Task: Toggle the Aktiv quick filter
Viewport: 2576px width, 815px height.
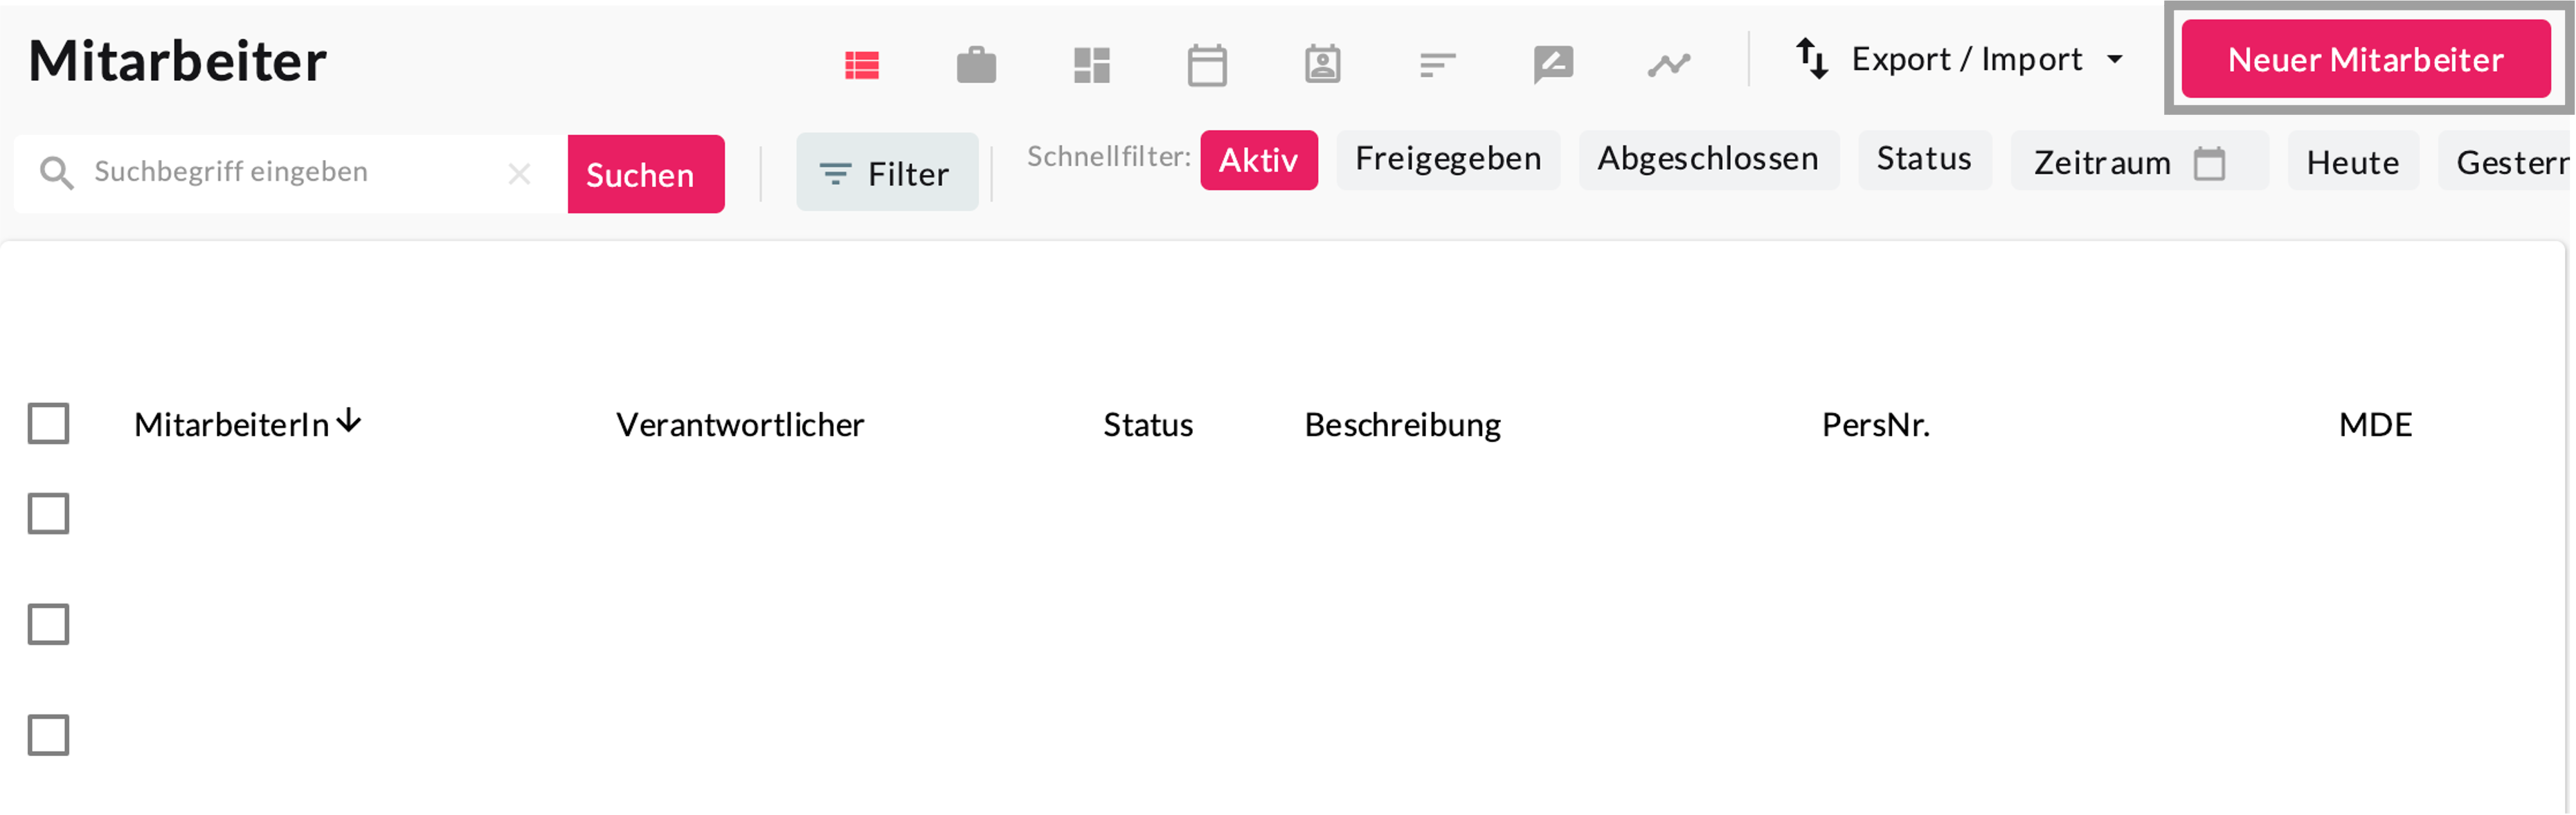Action: point(1258,160)
